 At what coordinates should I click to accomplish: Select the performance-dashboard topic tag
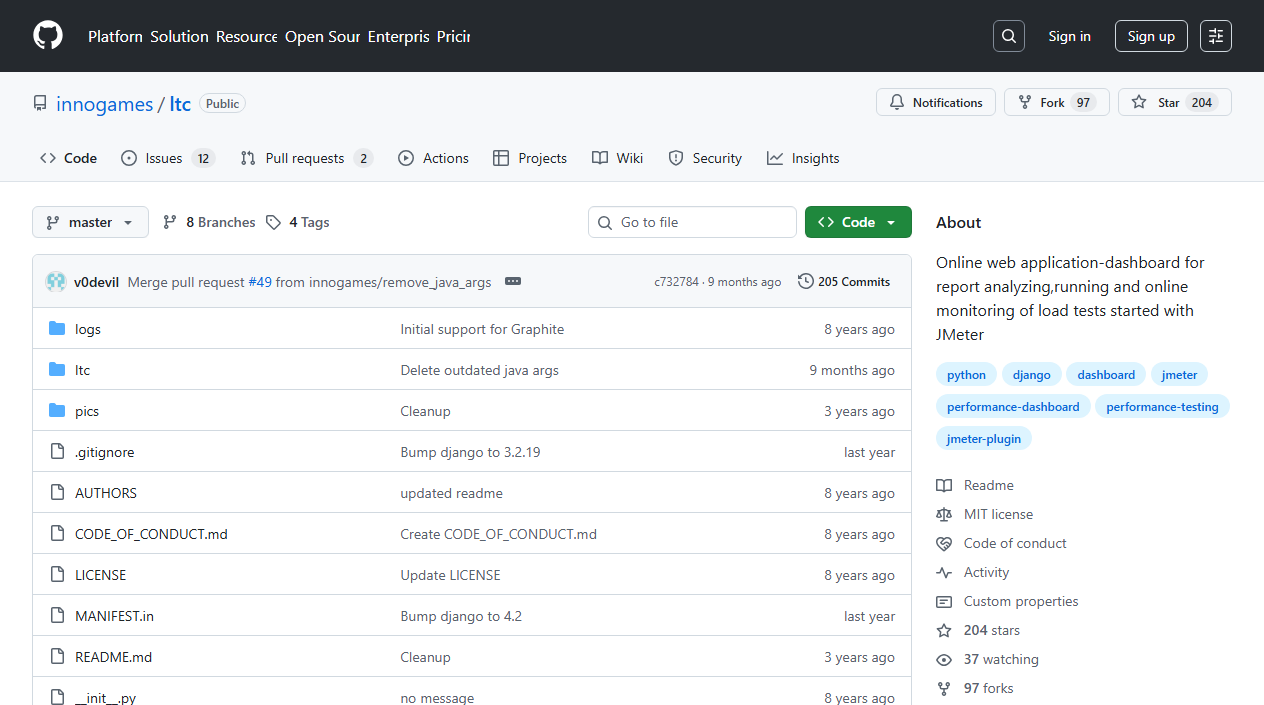pyautogui.click(x=1013, y=407)
